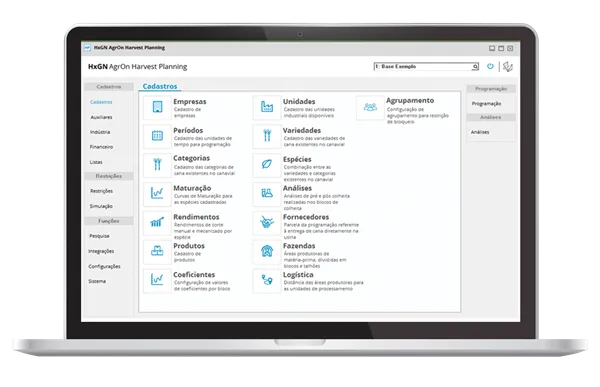
Task: Click the Produtos title link
Action: click(x=189, y=246)
